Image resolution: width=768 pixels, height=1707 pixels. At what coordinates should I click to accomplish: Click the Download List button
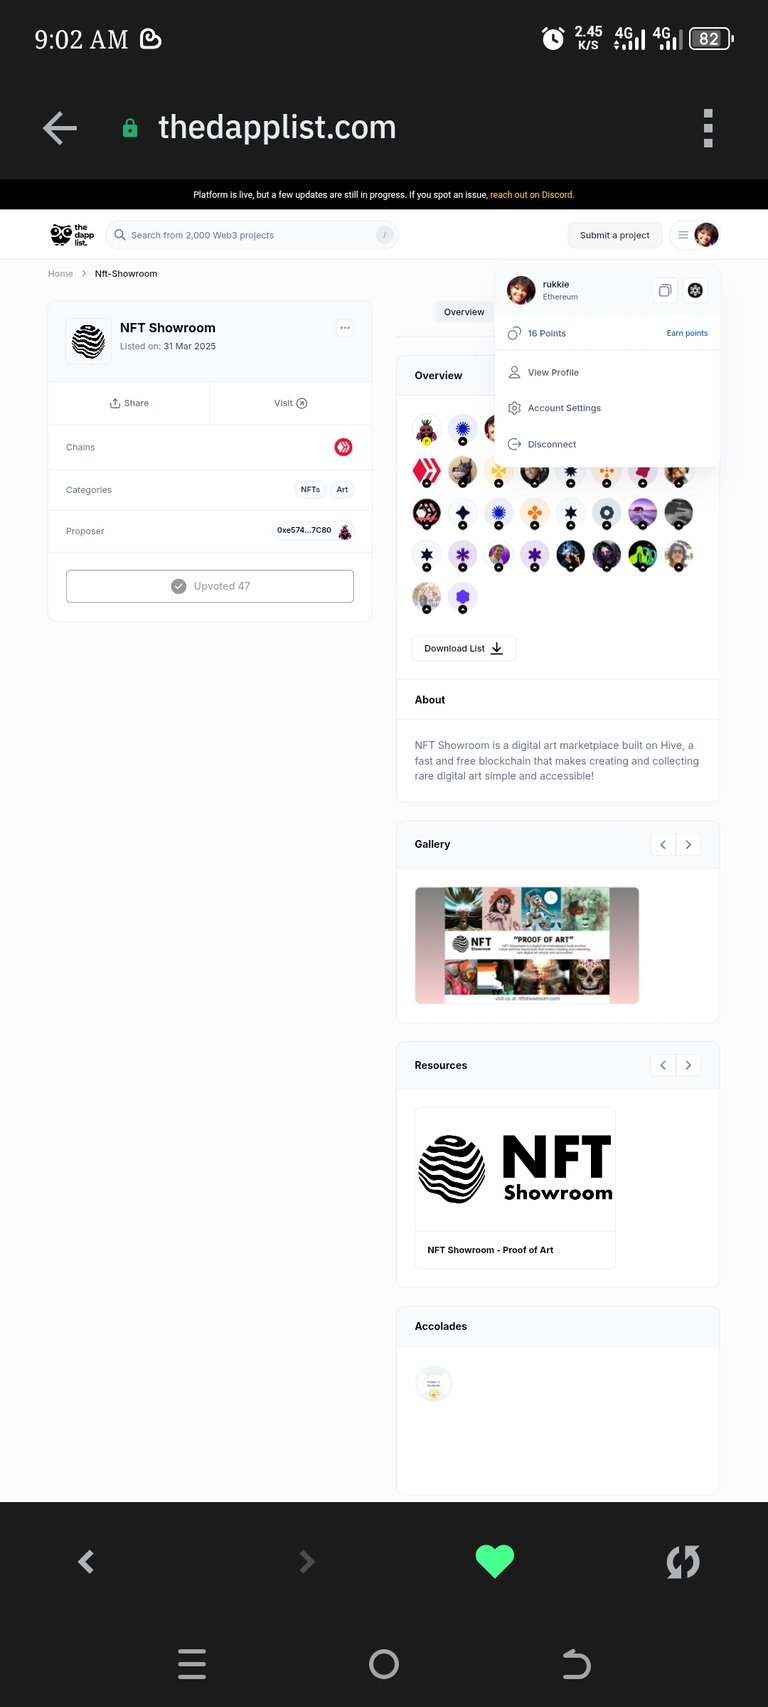tap(464, 648)
